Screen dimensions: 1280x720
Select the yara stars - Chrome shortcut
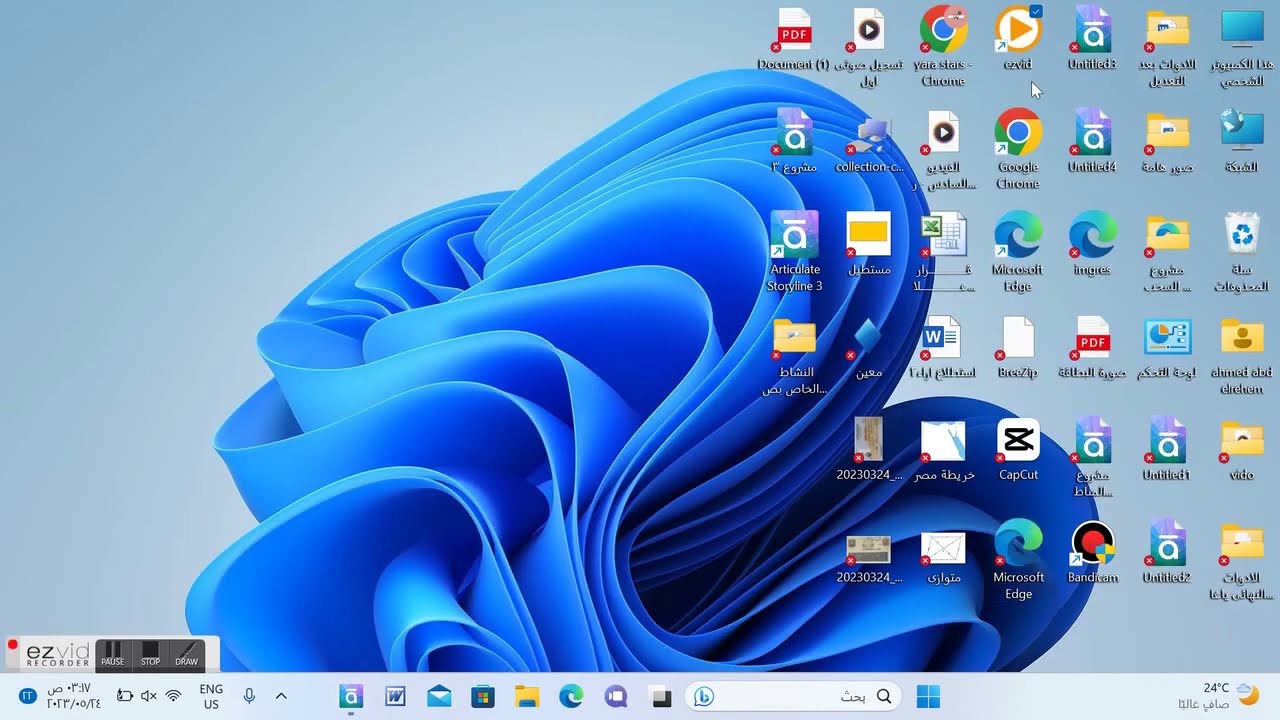(x=943, y=48)
